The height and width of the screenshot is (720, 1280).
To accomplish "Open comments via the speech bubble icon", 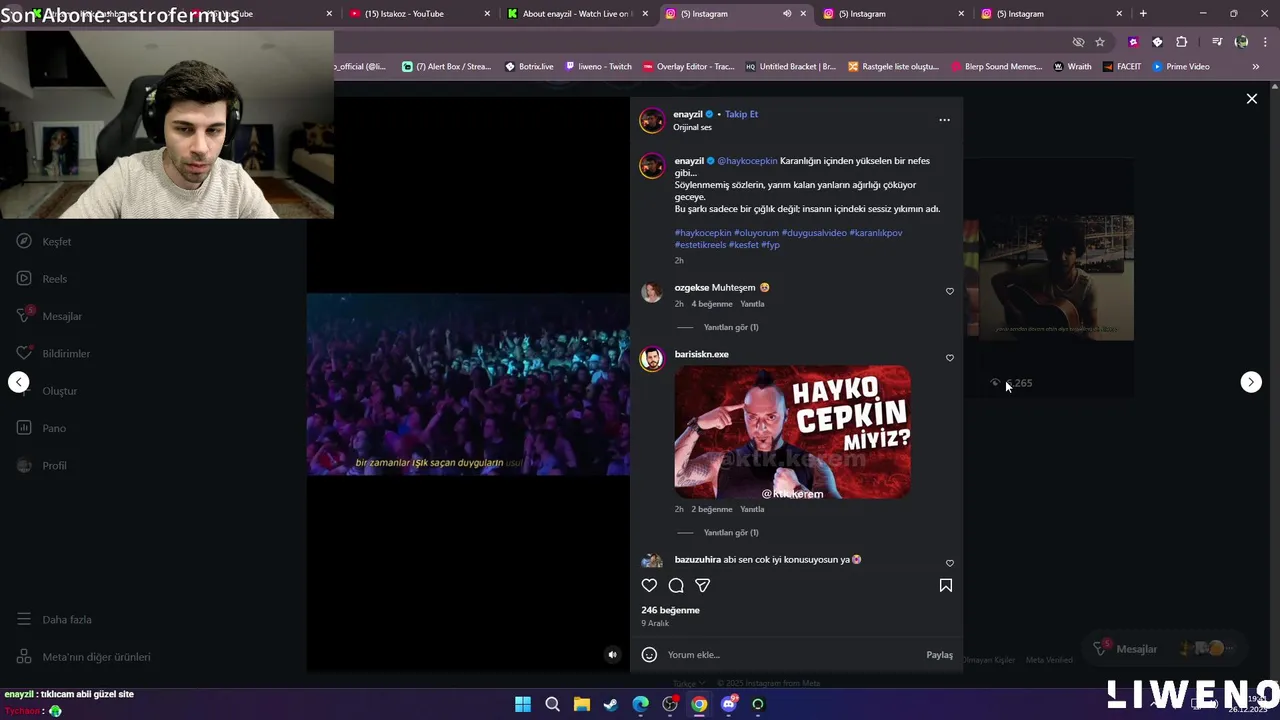I will (676, 586).
